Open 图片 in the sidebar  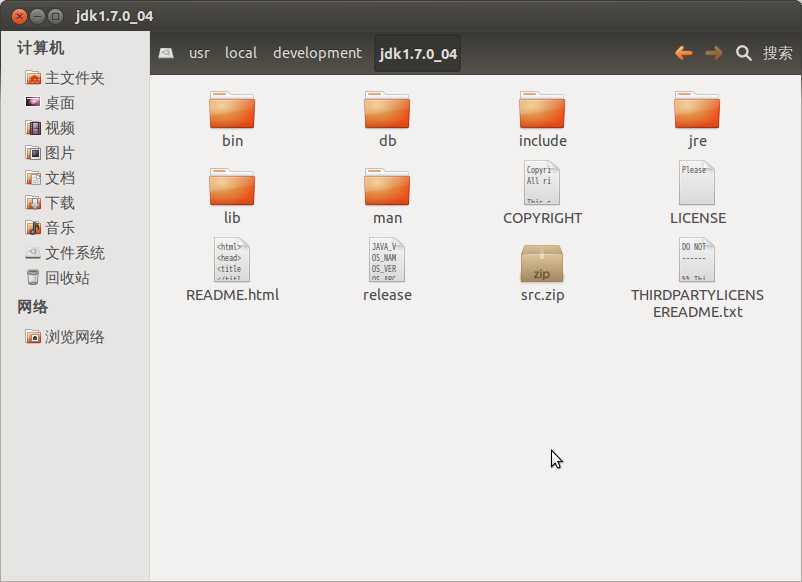pyautogui.click(x=60, y=152)
